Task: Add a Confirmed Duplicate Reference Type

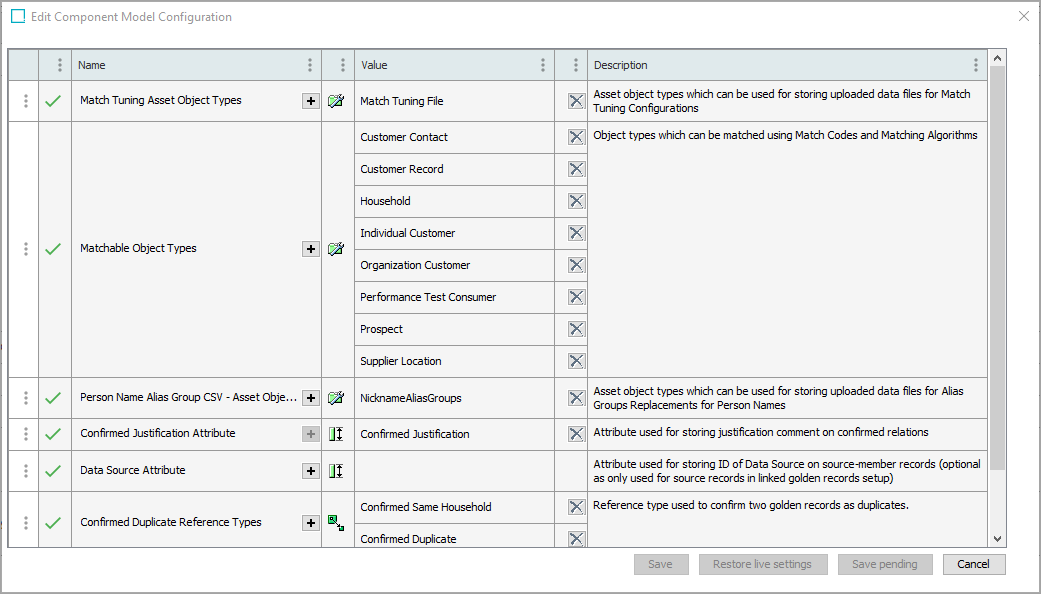Action: coord(311,523)
